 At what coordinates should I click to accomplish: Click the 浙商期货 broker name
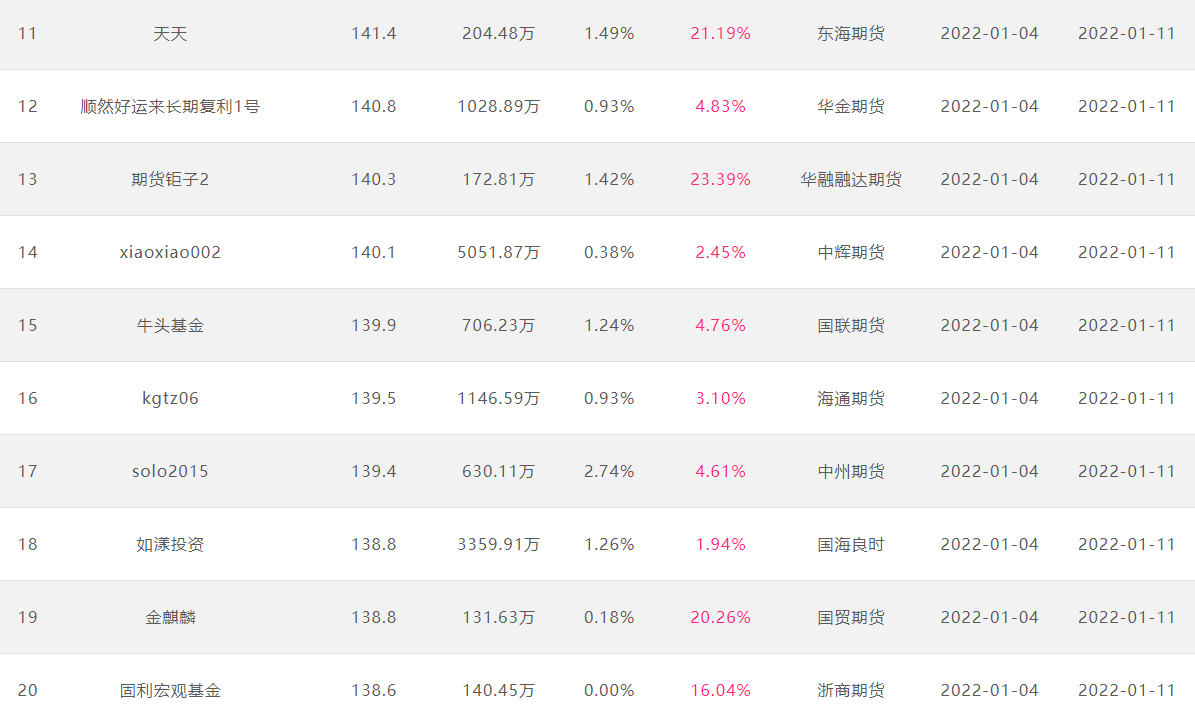point(851,691)
